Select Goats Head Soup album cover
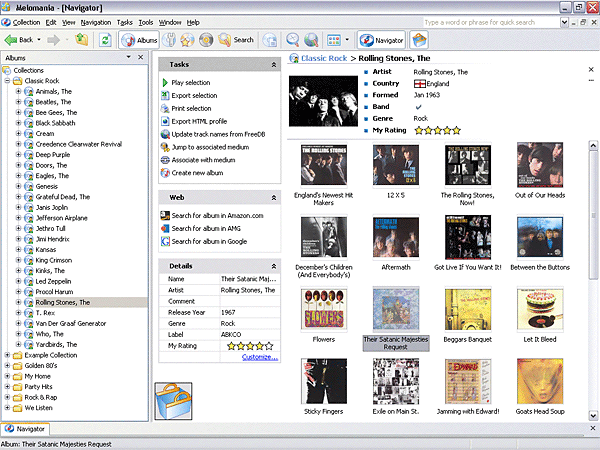 pos(540,381)
